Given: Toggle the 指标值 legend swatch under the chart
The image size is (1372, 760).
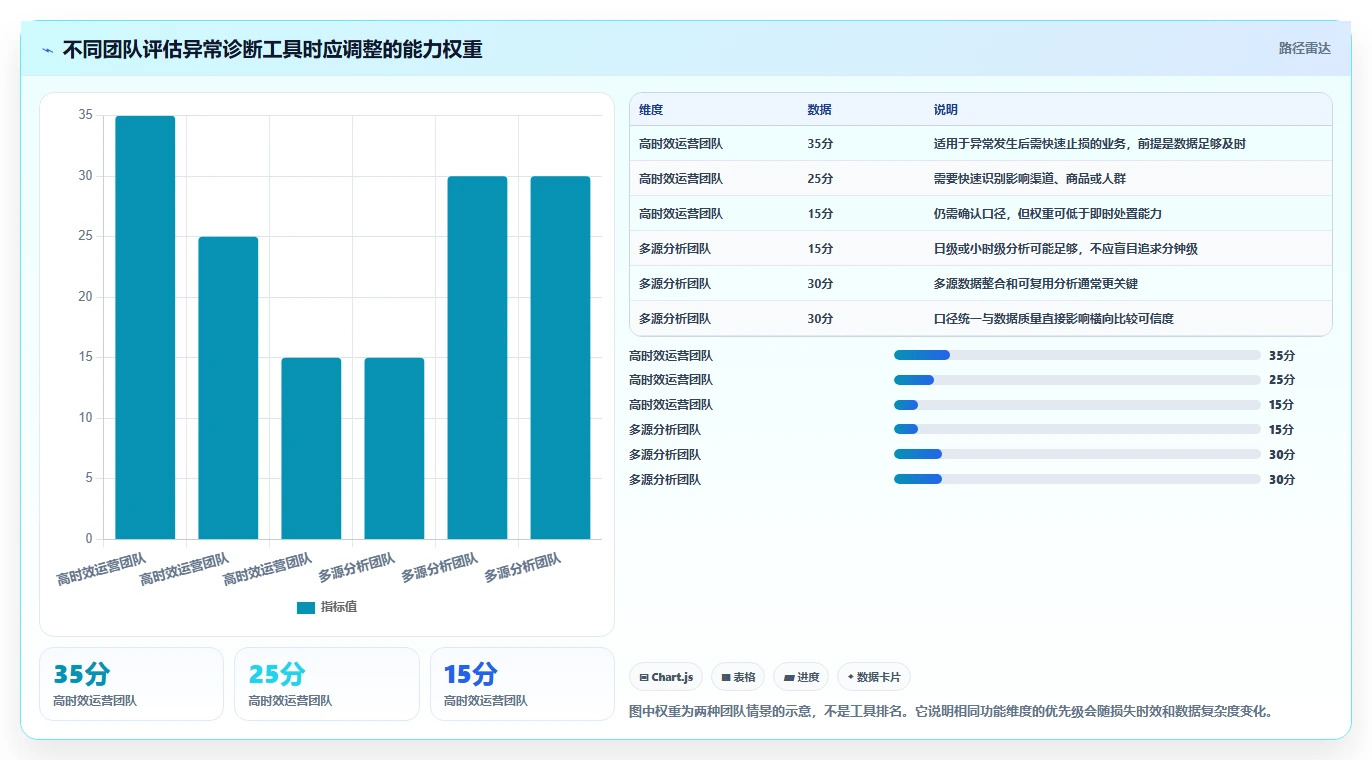Looking at the screenshot, I should 306,607.
